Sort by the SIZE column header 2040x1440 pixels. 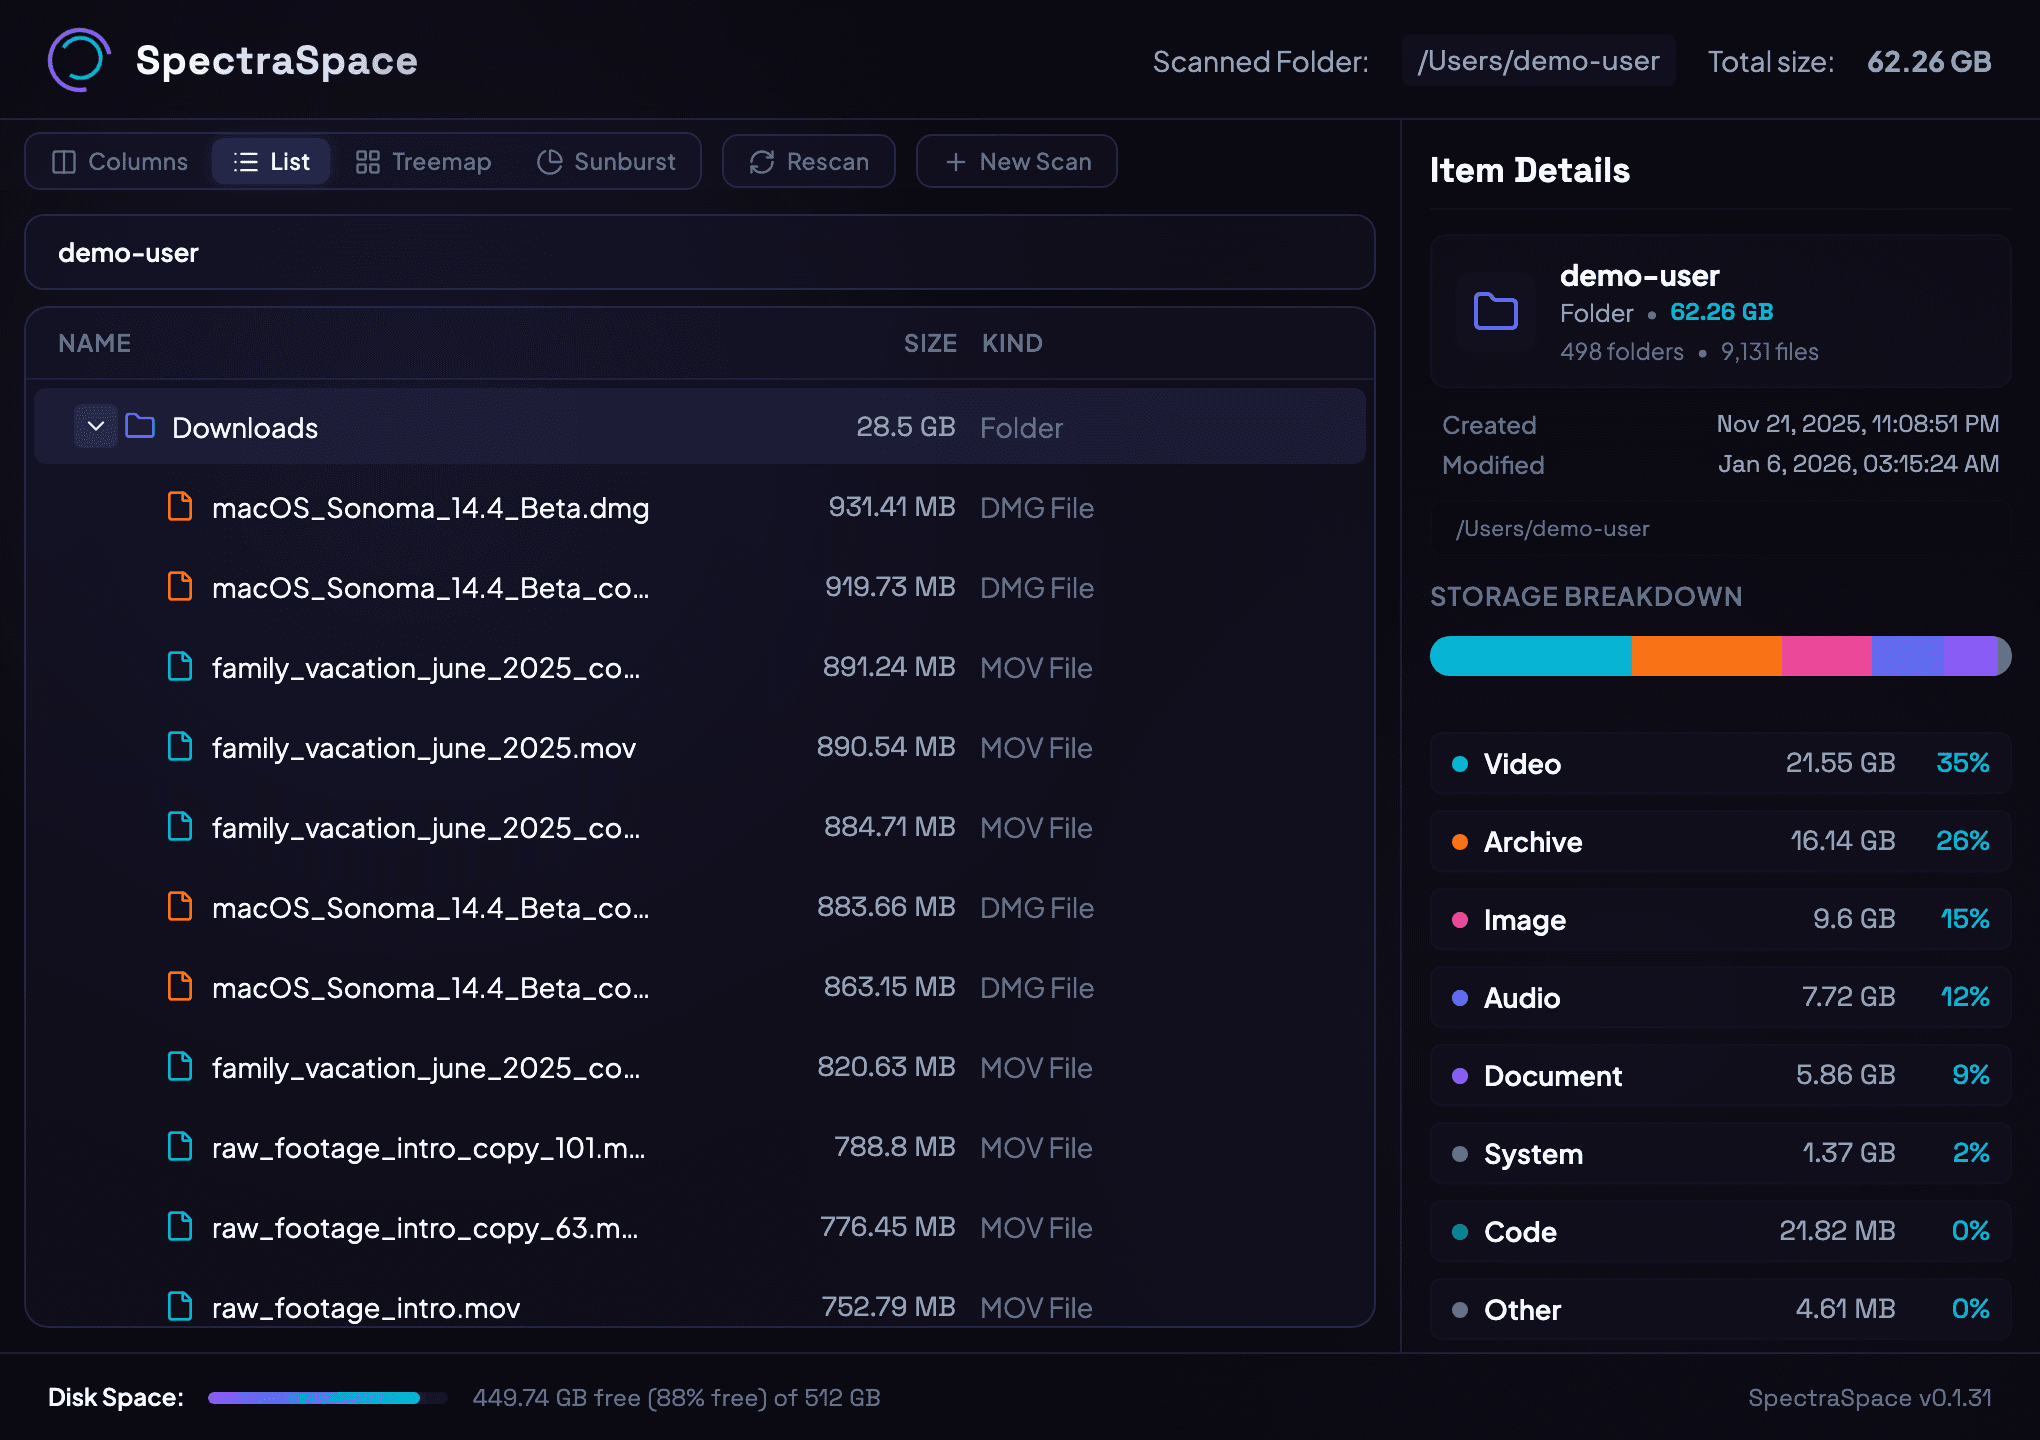click(930, 343)
